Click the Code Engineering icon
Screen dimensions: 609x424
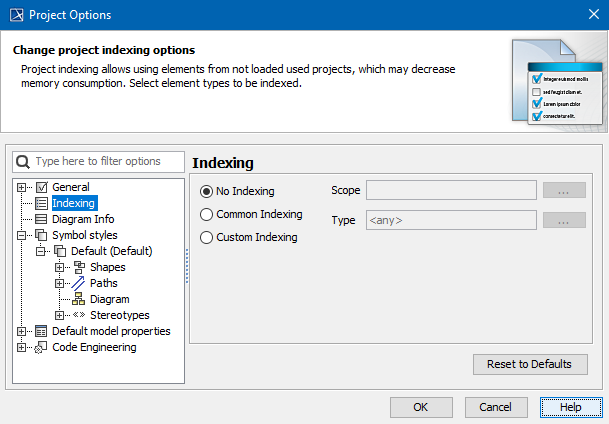pyautogui.click(x=42, y=347)
